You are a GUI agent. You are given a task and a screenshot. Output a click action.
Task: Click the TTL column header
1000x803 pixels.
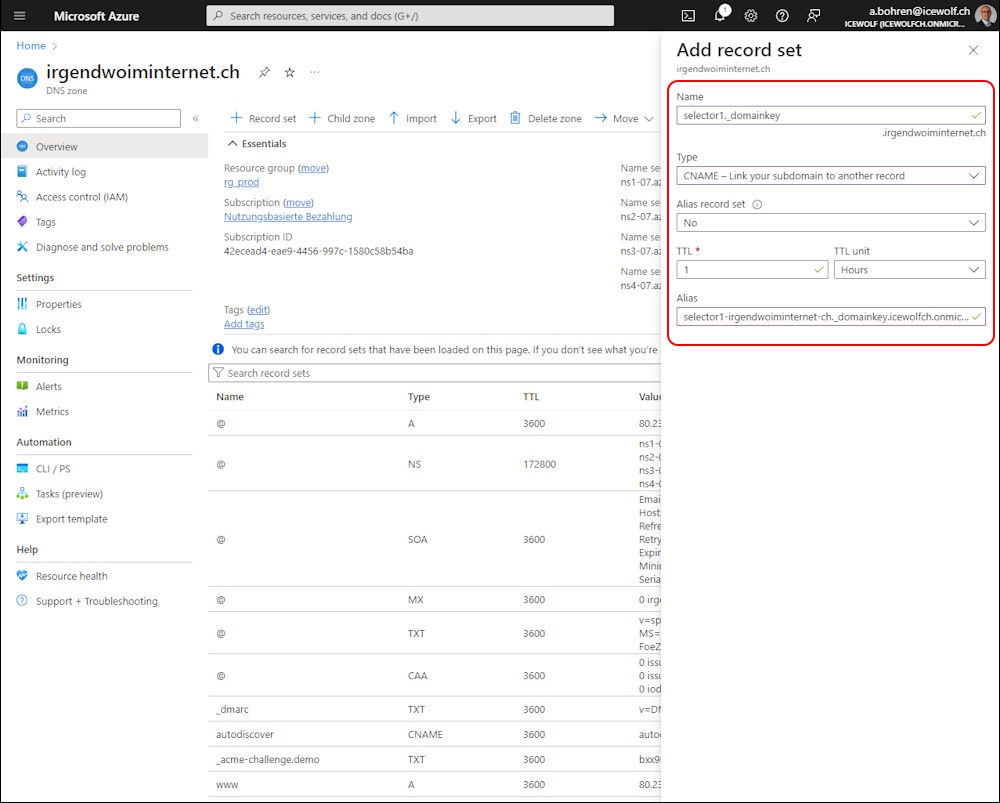[x=531, y=397]
